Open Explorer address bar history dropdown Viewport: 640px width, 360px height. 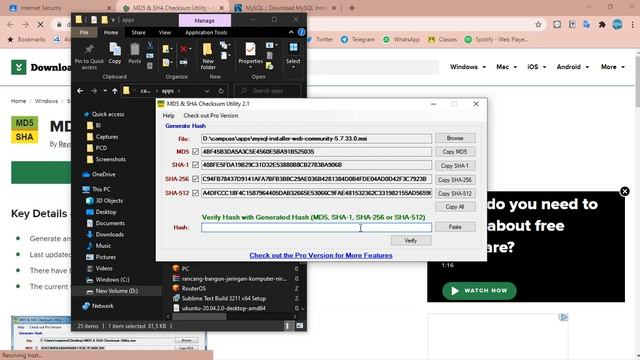point(207,91)
